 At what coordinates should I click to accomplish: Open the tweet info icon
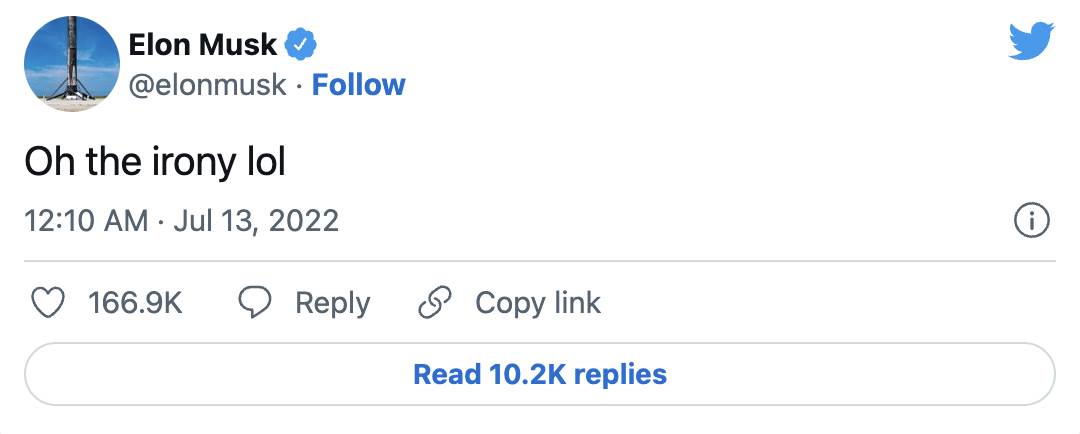1031,220
